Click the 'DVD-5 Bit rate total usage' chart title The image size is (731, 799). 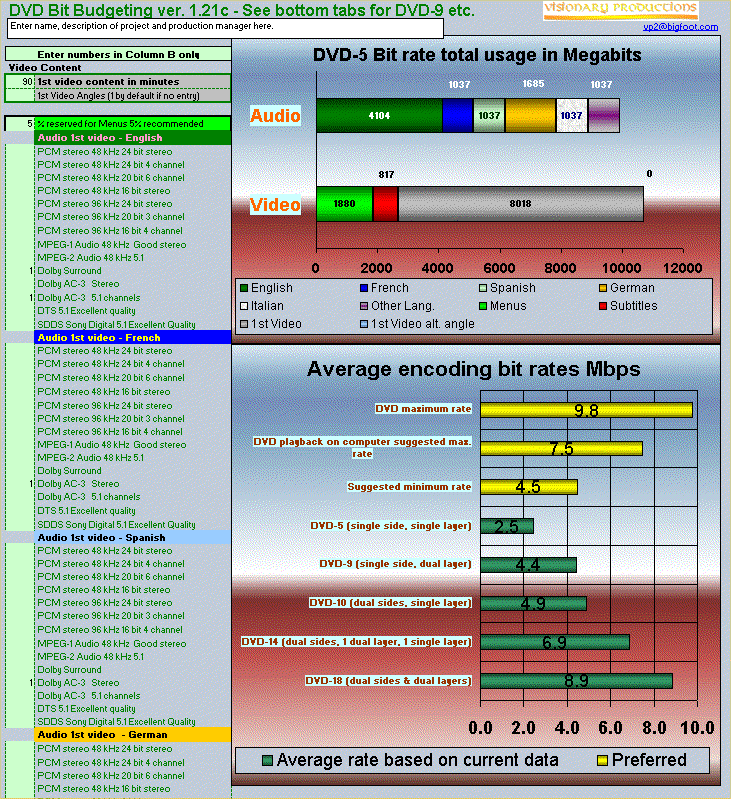pos(477,55)
